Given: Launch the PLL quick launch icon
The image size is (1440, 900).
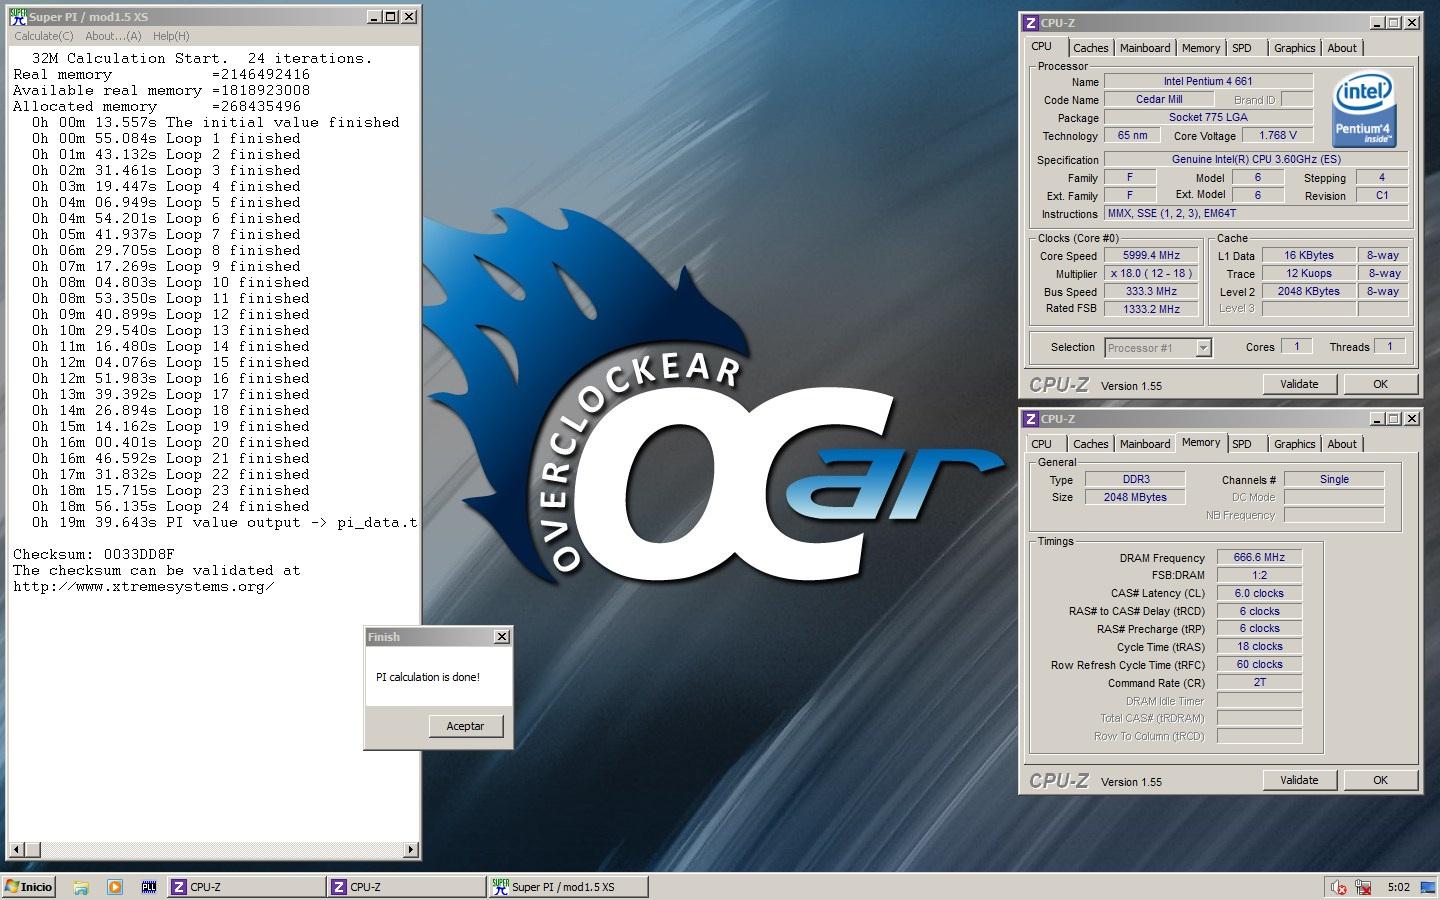Looking at the screenshot, I should [149, 887].
